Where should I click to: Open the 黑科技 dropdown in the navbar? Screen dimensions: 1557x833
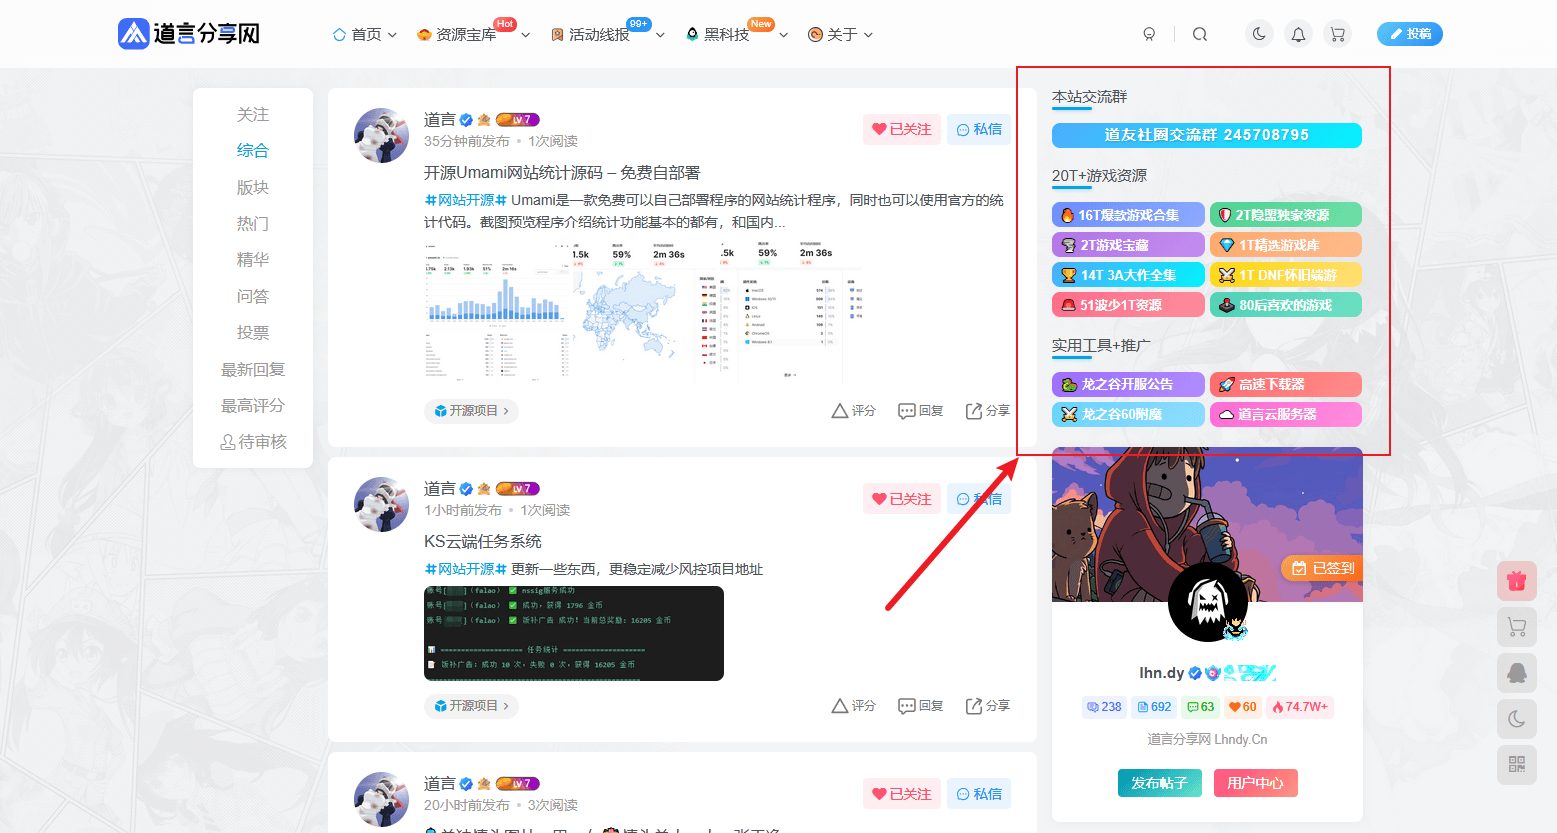click(729, 33)
